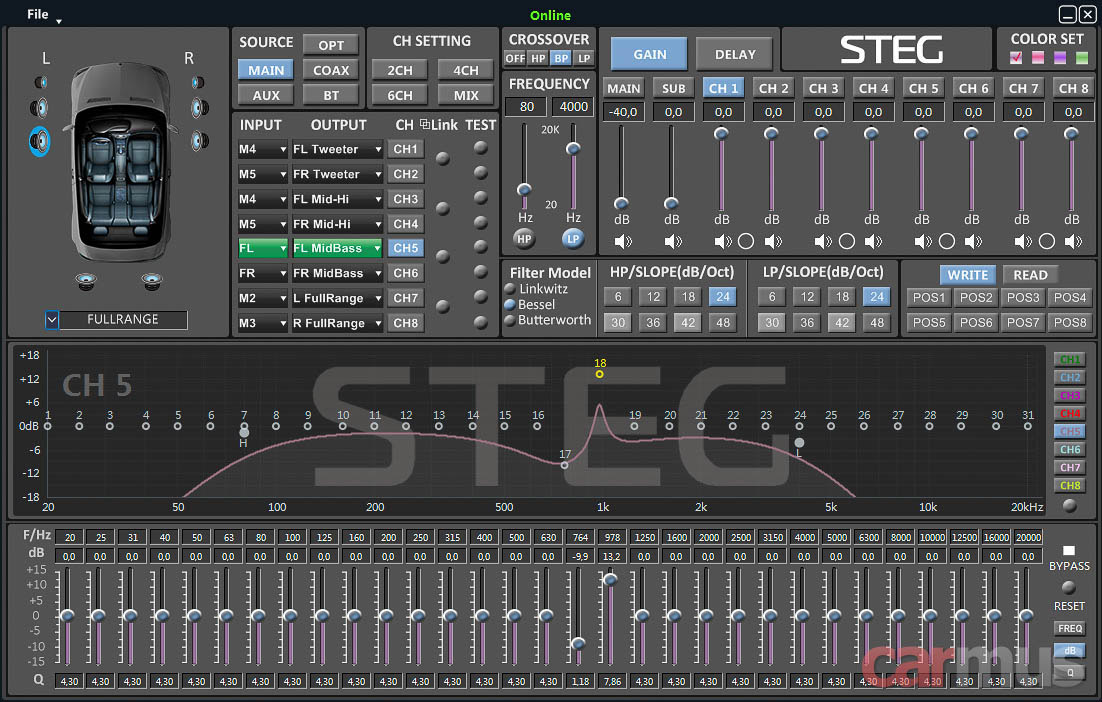This screenshot has width=1102, height=702.
Task: Select the CH 5 channel tab above the gain sliders
Action: tap(923, 88)
